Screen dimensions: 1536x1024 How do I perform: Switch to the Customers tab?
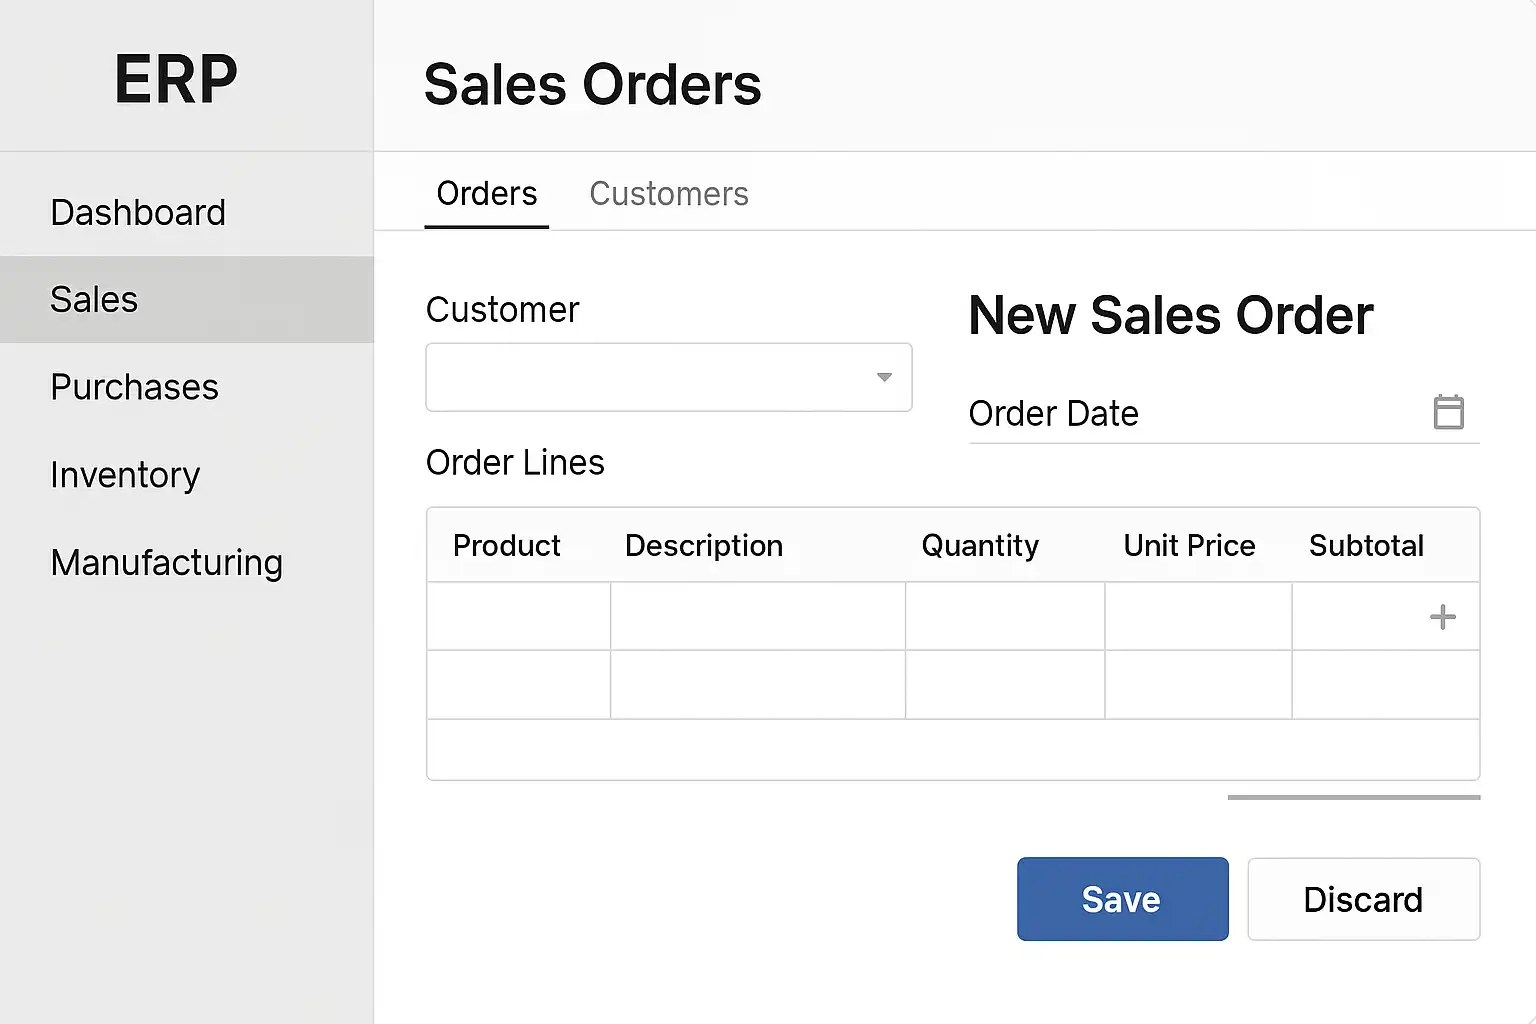[668, 194]
